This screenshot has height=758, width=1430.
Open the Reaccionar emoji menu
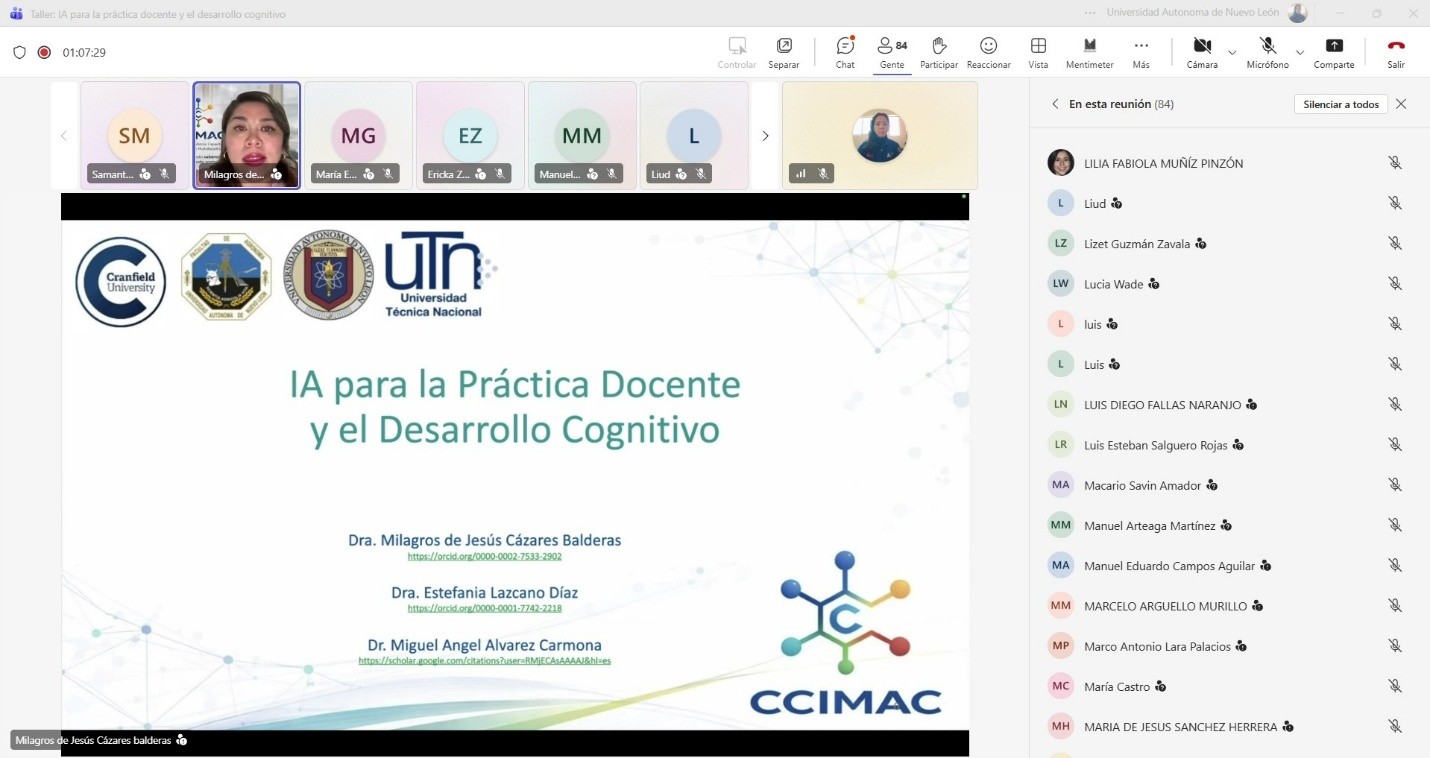click(x=988, y=46)
